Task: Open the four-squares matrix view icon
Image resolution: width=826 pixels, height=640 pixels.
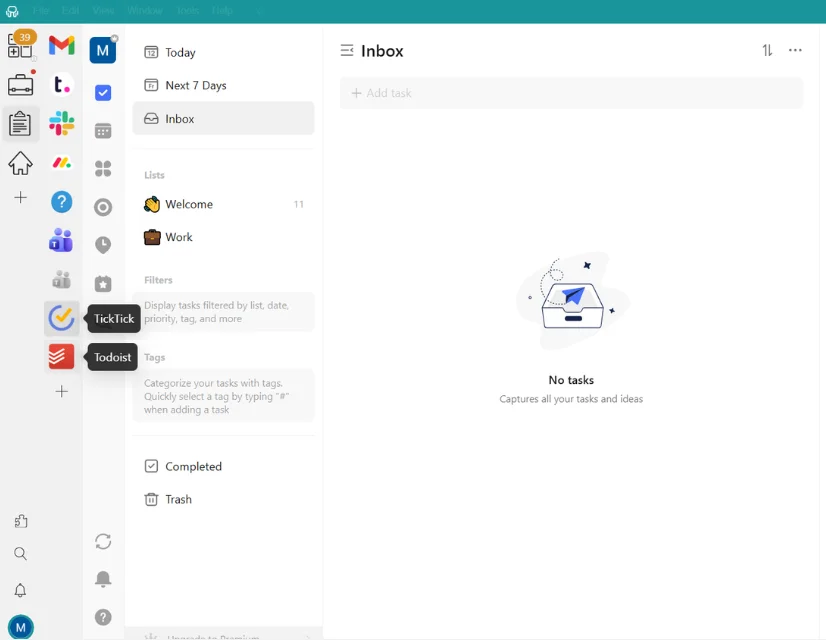Action: pyautogui.click(x=103, y=169)
